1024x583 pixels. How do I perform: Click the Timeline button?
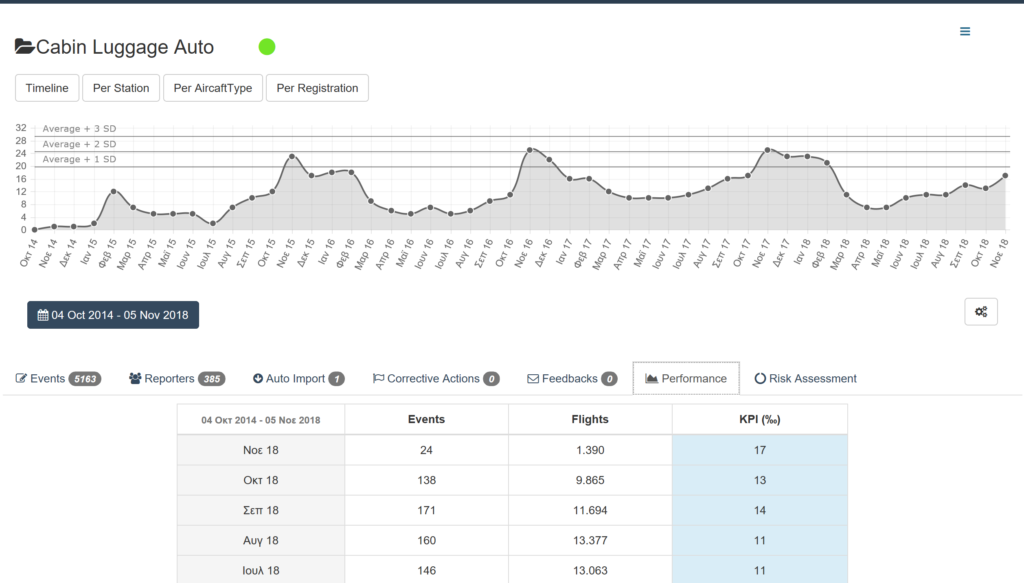(47, 88)
